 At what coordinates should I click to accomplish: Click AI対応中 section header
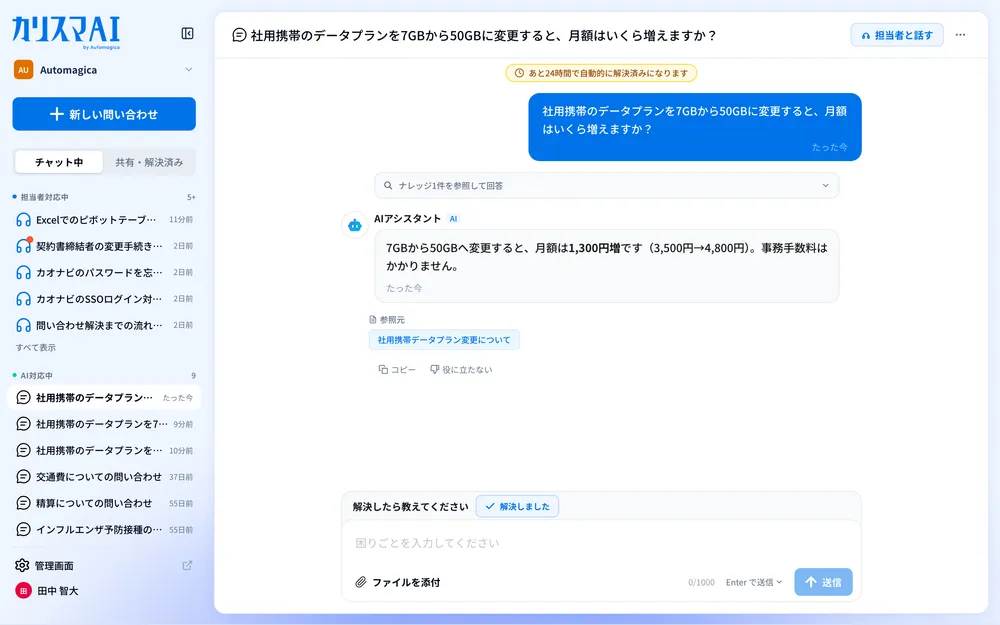(36, 376)
